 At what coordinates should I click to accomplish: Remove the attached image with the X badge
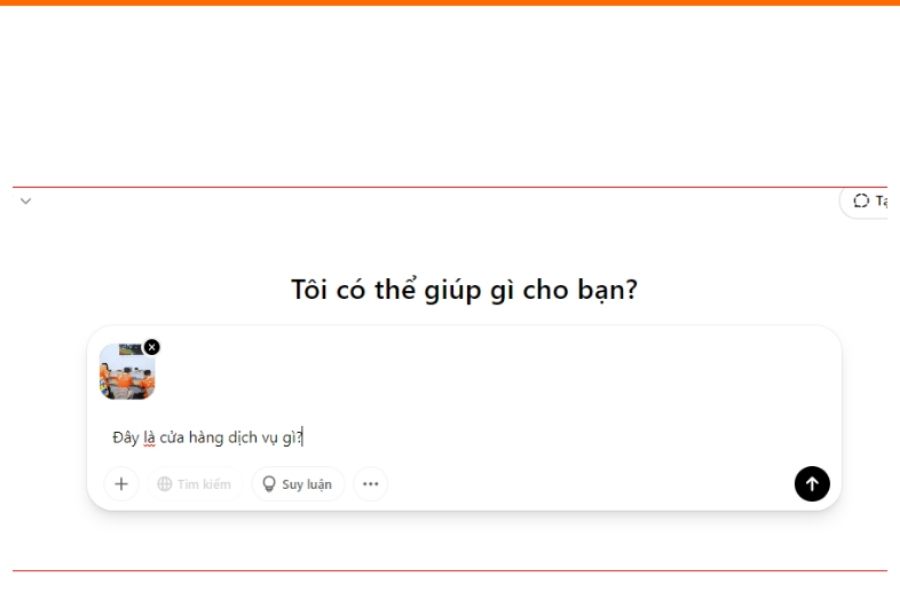[x=152, y=347]
